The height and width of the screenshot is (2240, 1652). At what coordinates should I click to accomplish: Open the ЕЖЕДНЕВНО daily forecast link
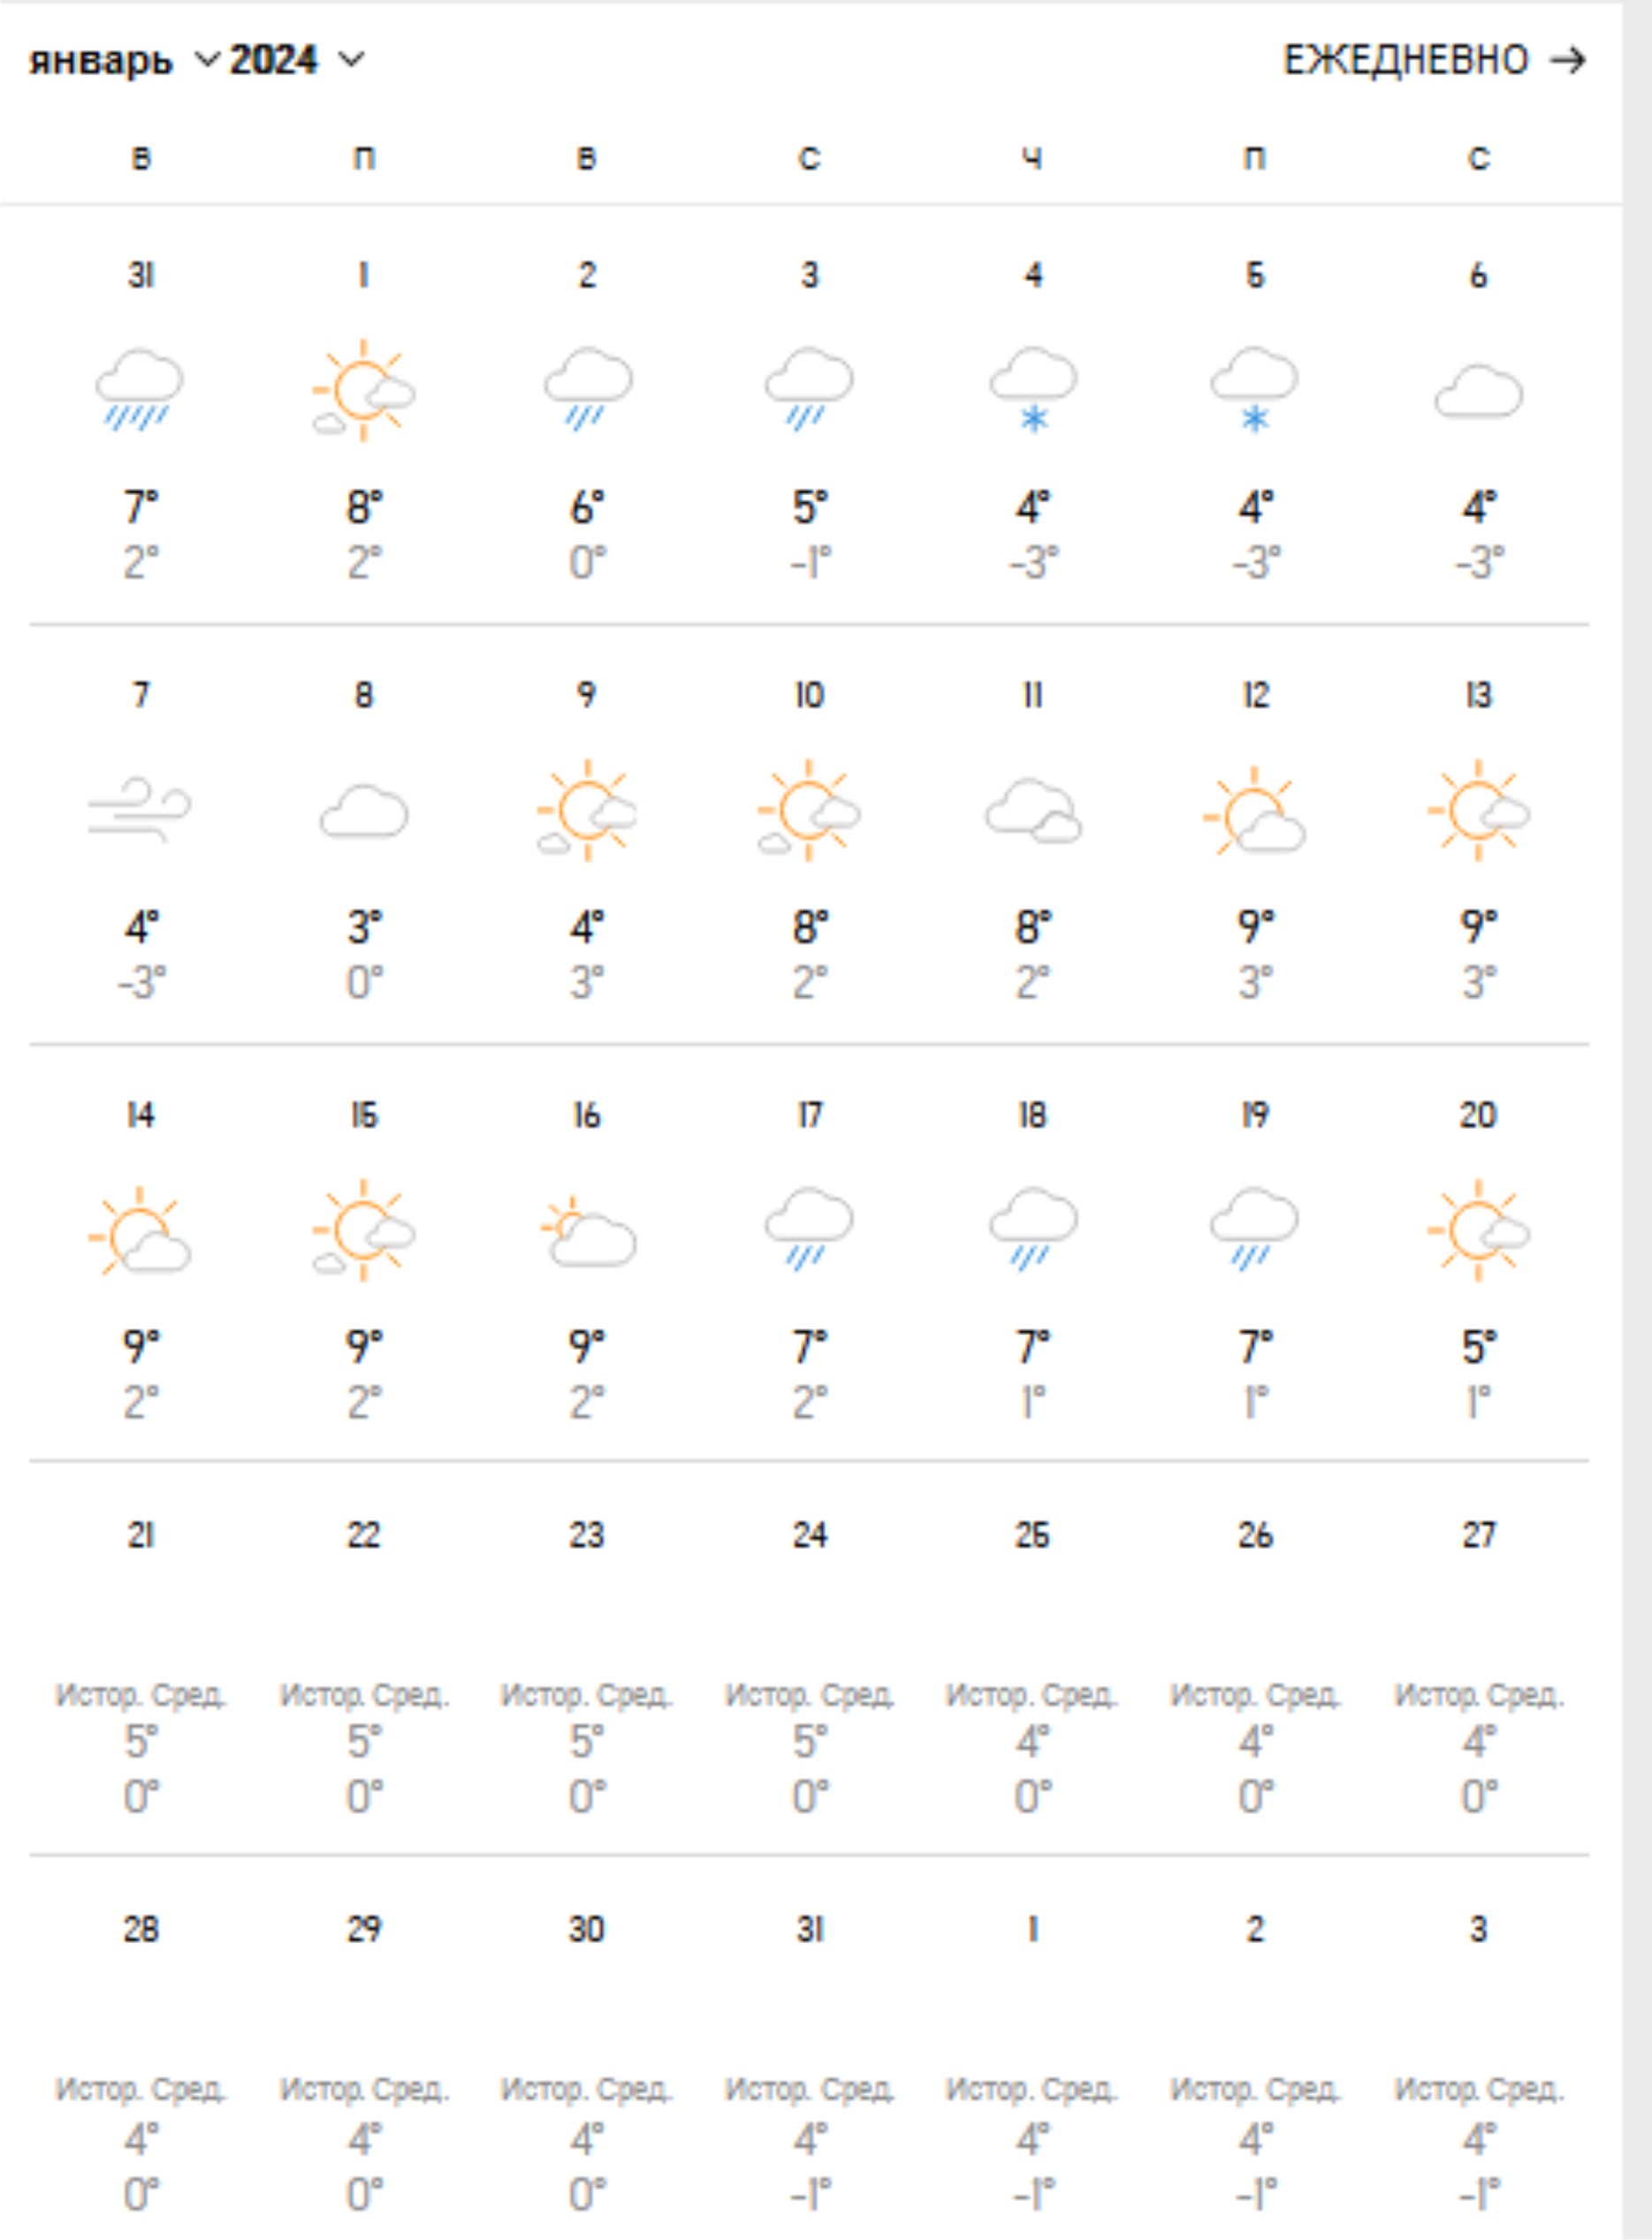click(x=1406, y=61)
